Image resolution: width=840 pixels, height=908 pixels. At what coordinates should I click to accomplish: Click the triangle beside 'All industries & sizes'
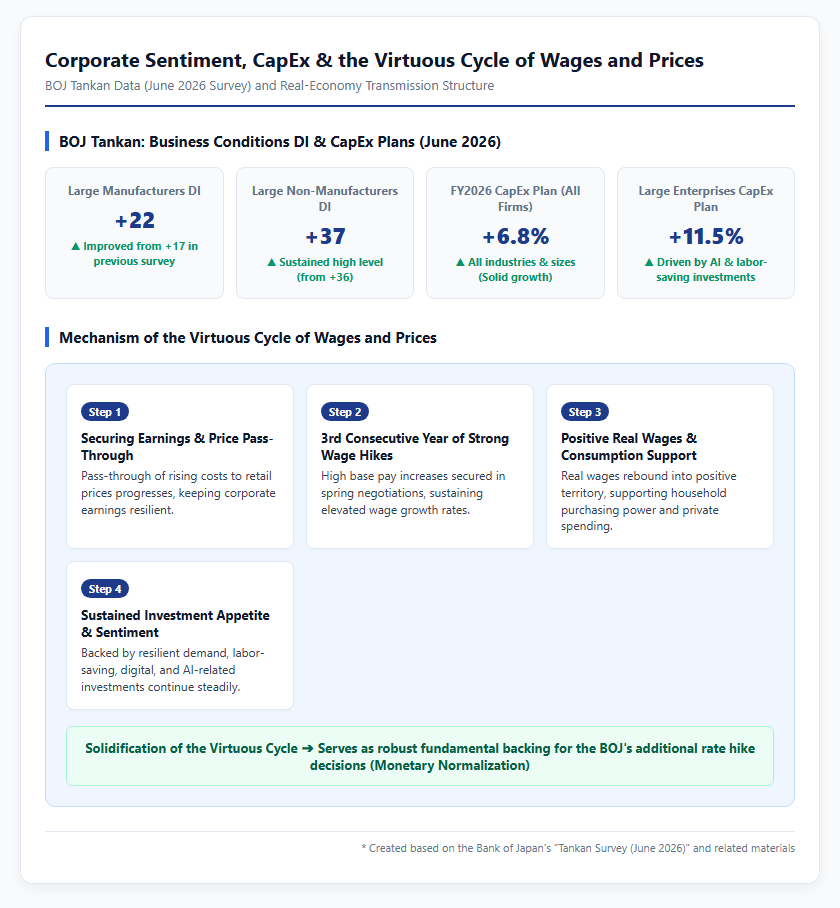click(x=460, y=262)
